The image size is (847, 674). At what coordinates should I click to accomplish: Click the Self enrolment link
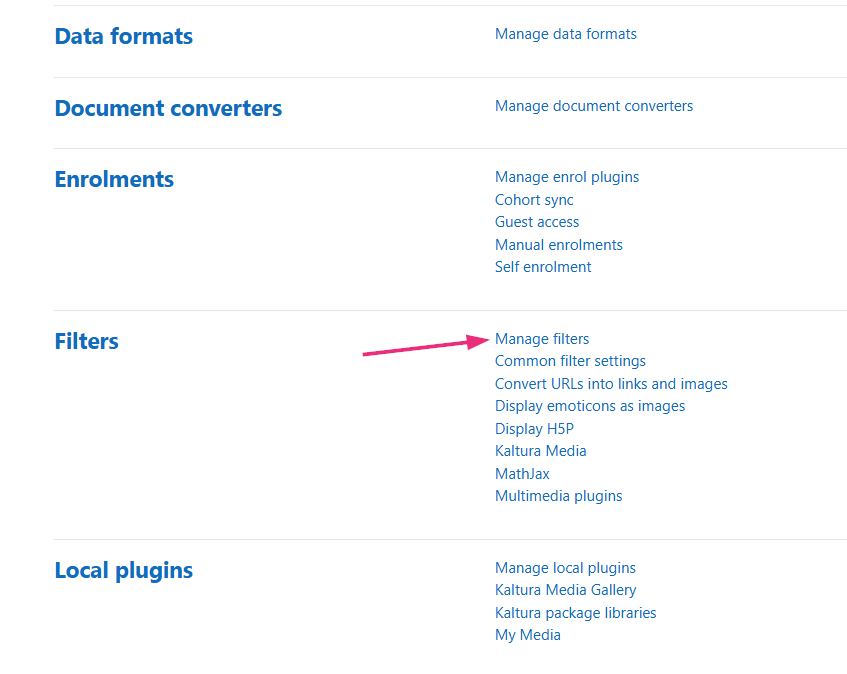[x=543, y=267]
